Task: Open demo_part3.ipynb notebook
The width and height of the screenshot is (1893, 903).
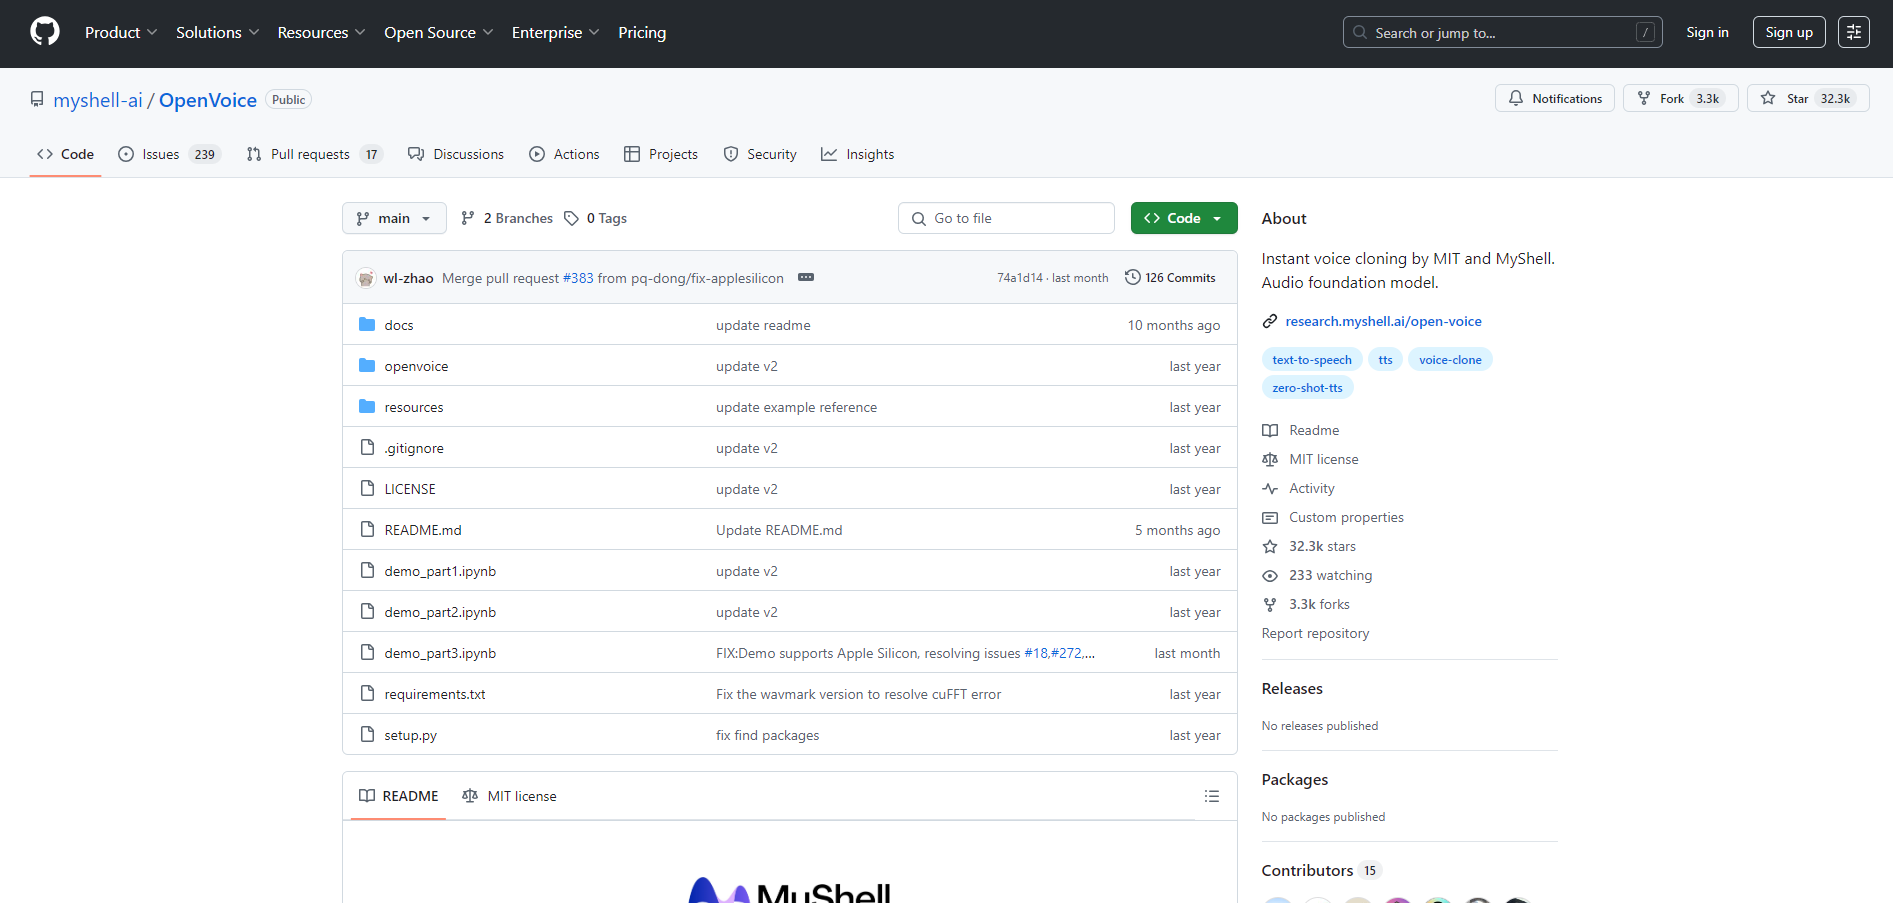Action: tap(440, 653)
